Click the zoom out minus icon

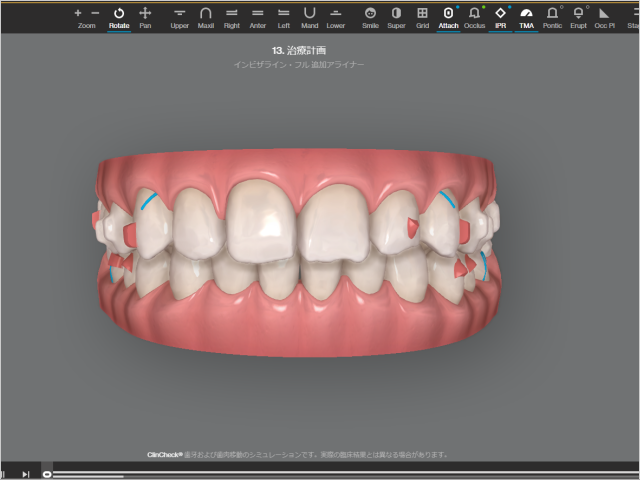(x=95, y=13)
